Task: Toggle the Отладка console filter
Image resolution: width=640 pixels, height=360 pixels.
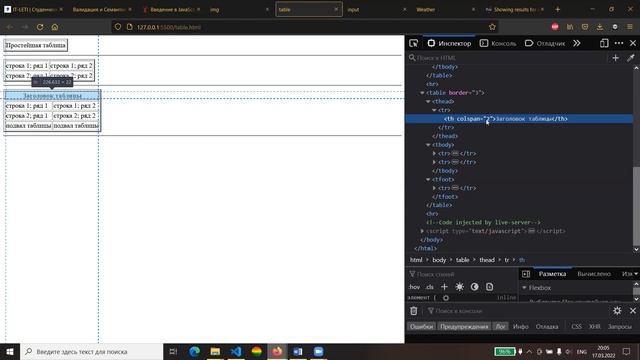Action: pos(547,327)
